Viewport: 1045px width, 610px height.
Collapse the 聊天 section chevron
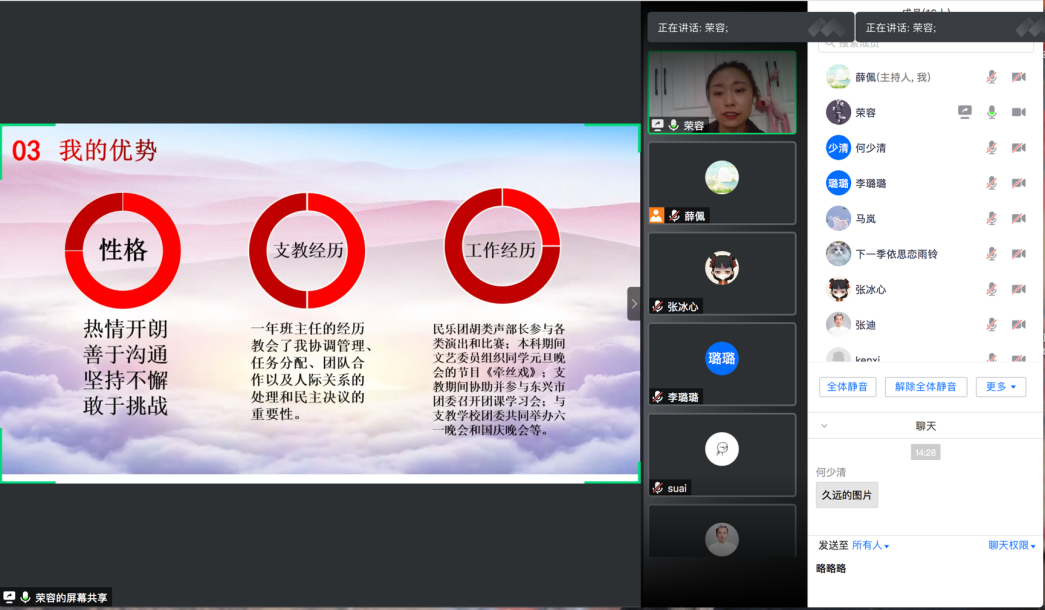pyautogui.click(x=824, y=426)
